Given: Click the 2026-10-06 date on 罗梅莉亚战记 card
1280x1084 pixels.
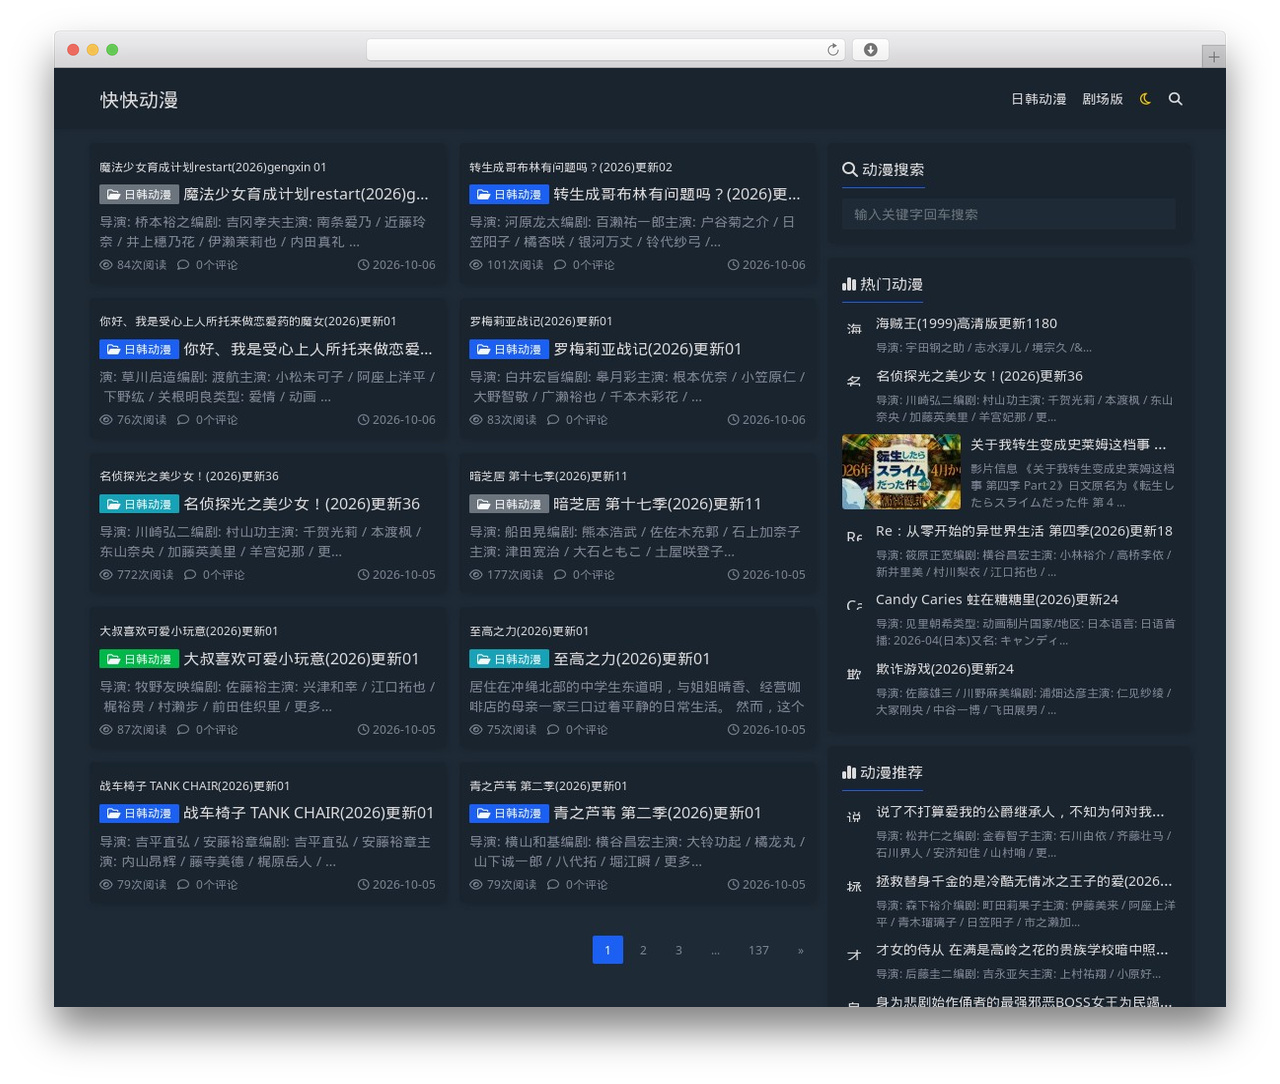Looking at the screenshot, I should (766, 420).
